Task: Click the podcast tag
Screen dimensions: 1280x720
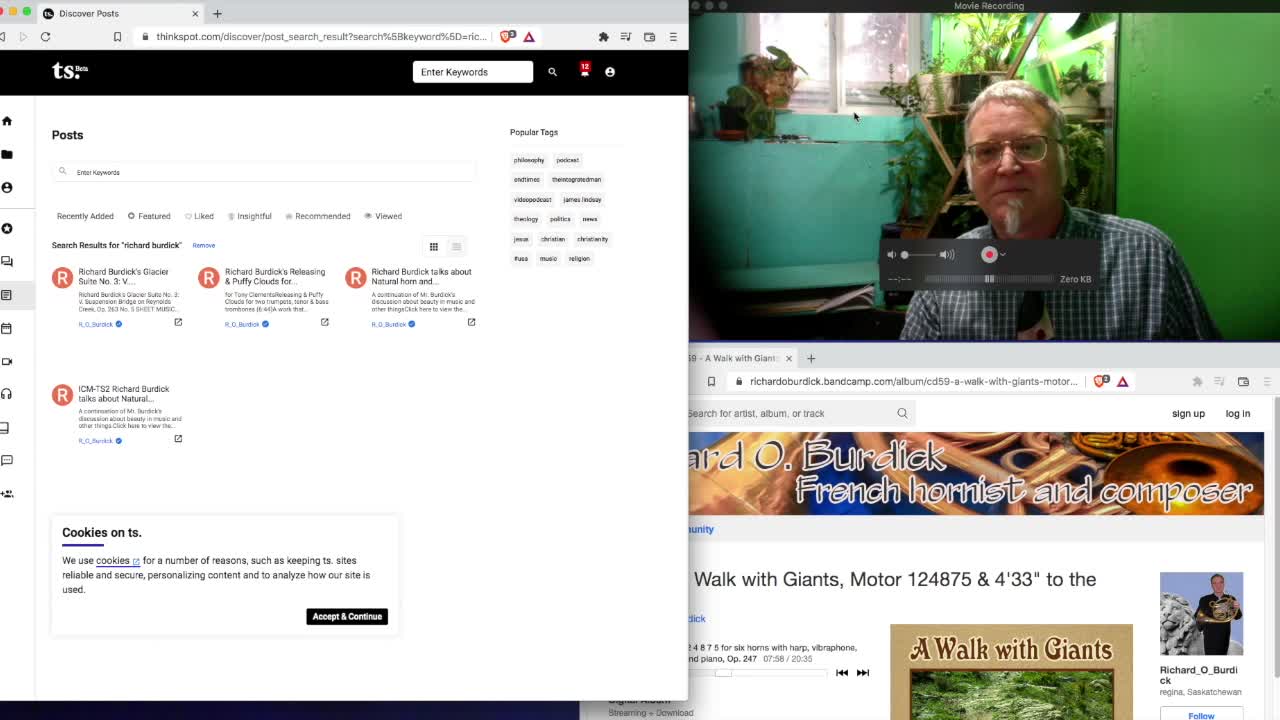Action: tap(567, 160)
